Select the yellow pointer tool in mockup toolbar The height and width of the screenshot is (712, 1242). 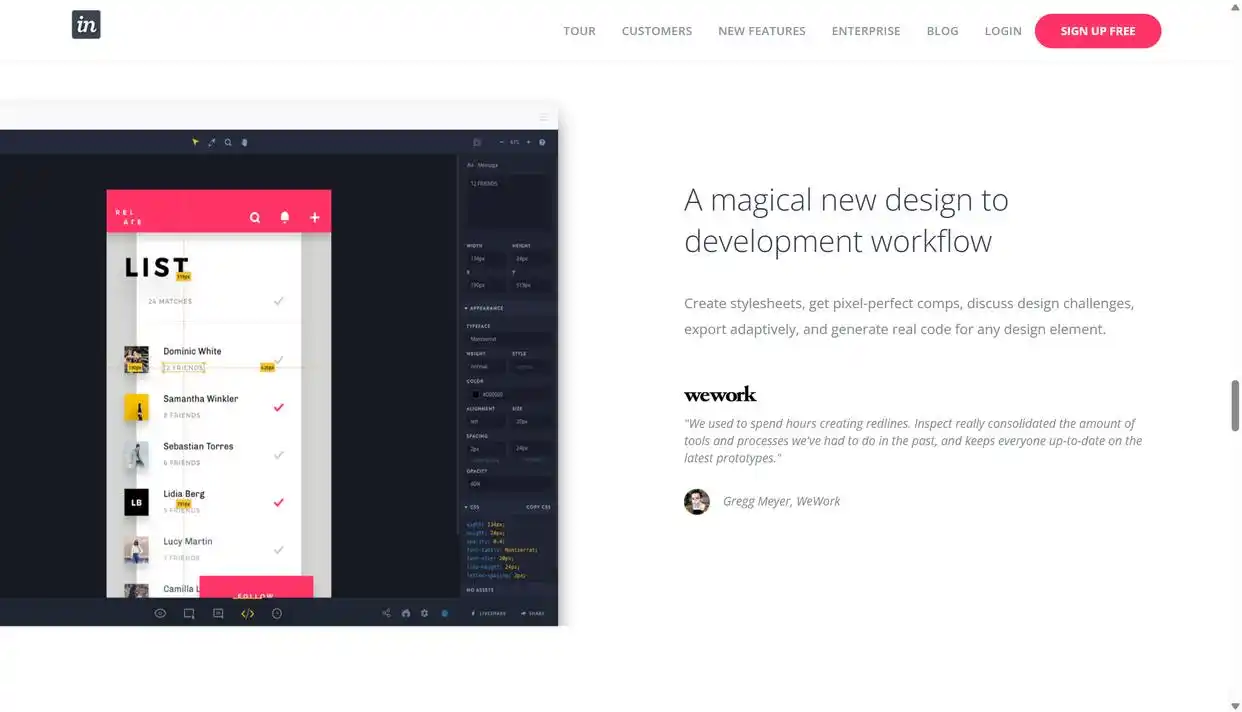[195, 142]
